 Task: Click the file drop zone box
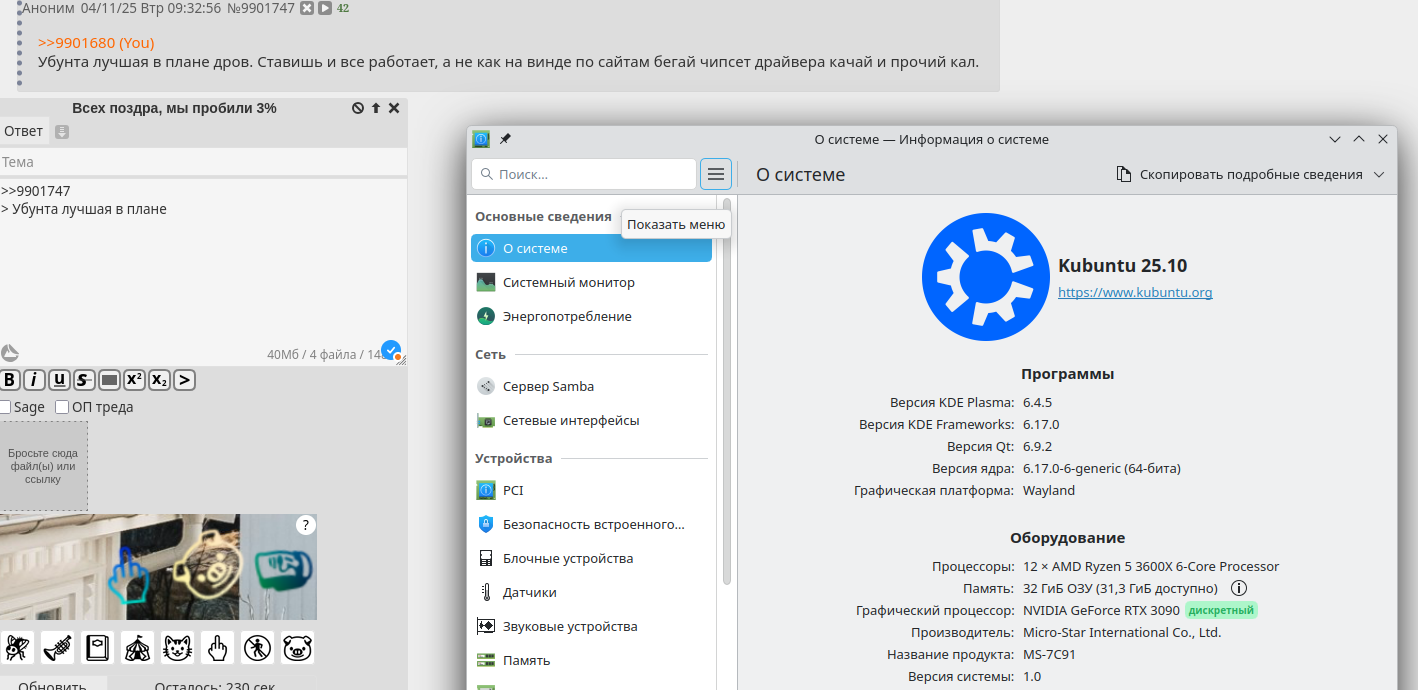(43, 466)
